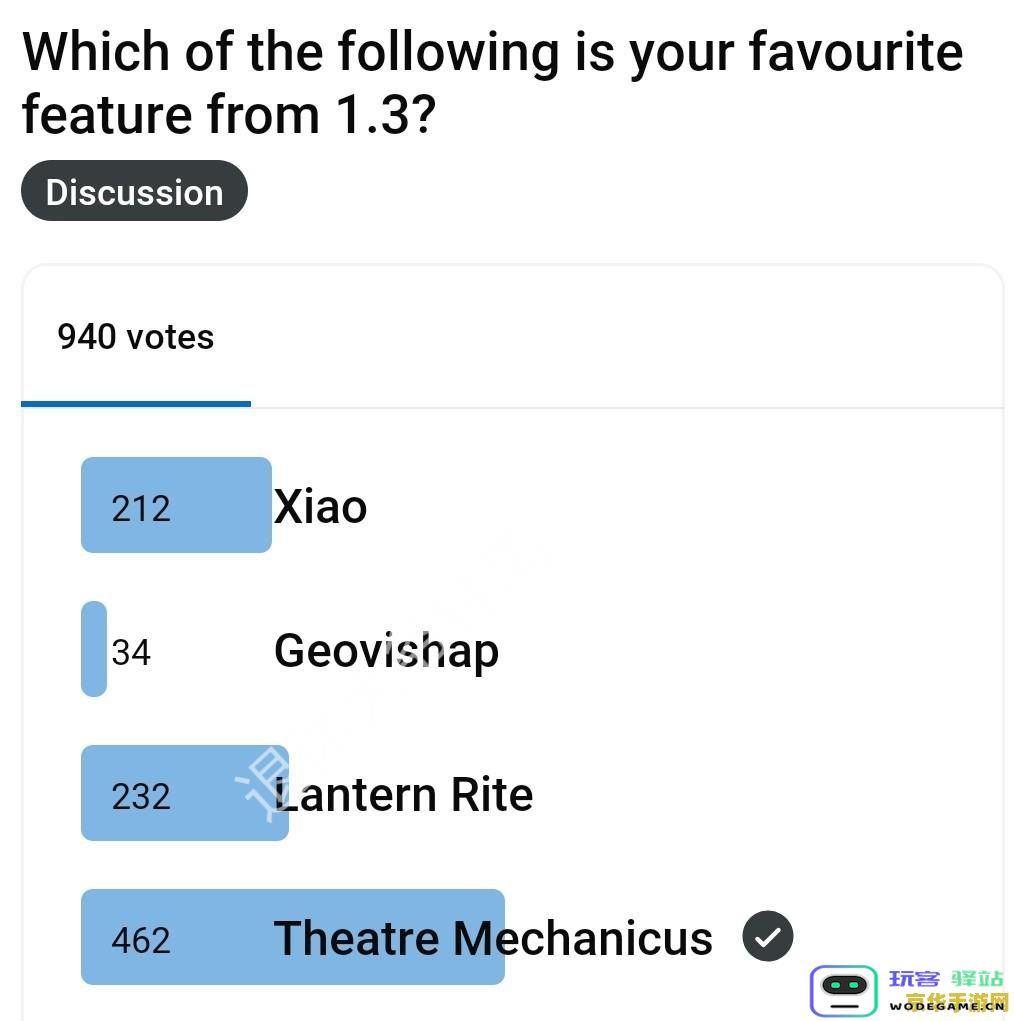Click the 232 vote count number
The image size is (1015, 1021).
pos(141,796)
